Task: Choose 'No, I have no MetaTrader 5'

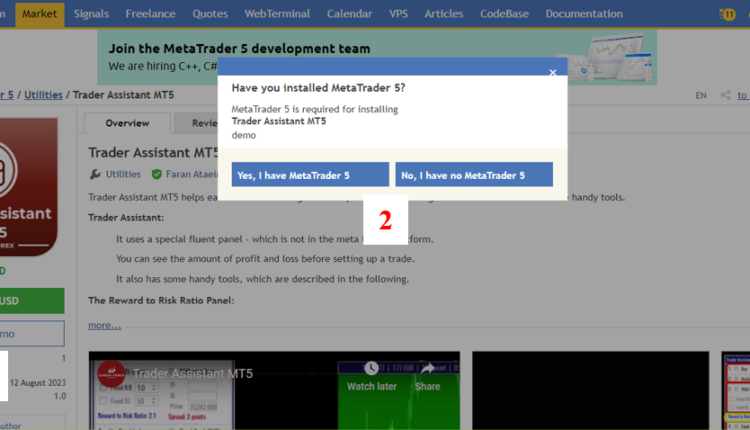Action: [x=473, y=175]
